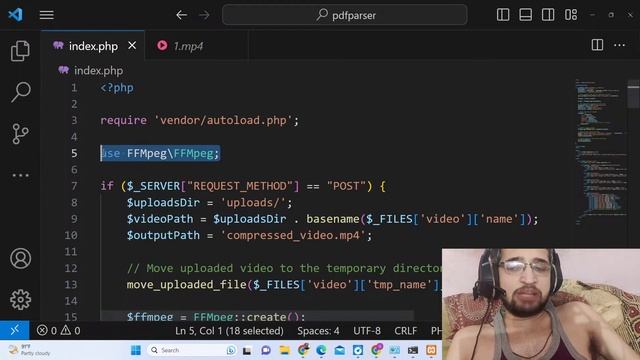Click the 'compressed_video.mp4' string
Screen dimensions: 640x360
(293, 236)
